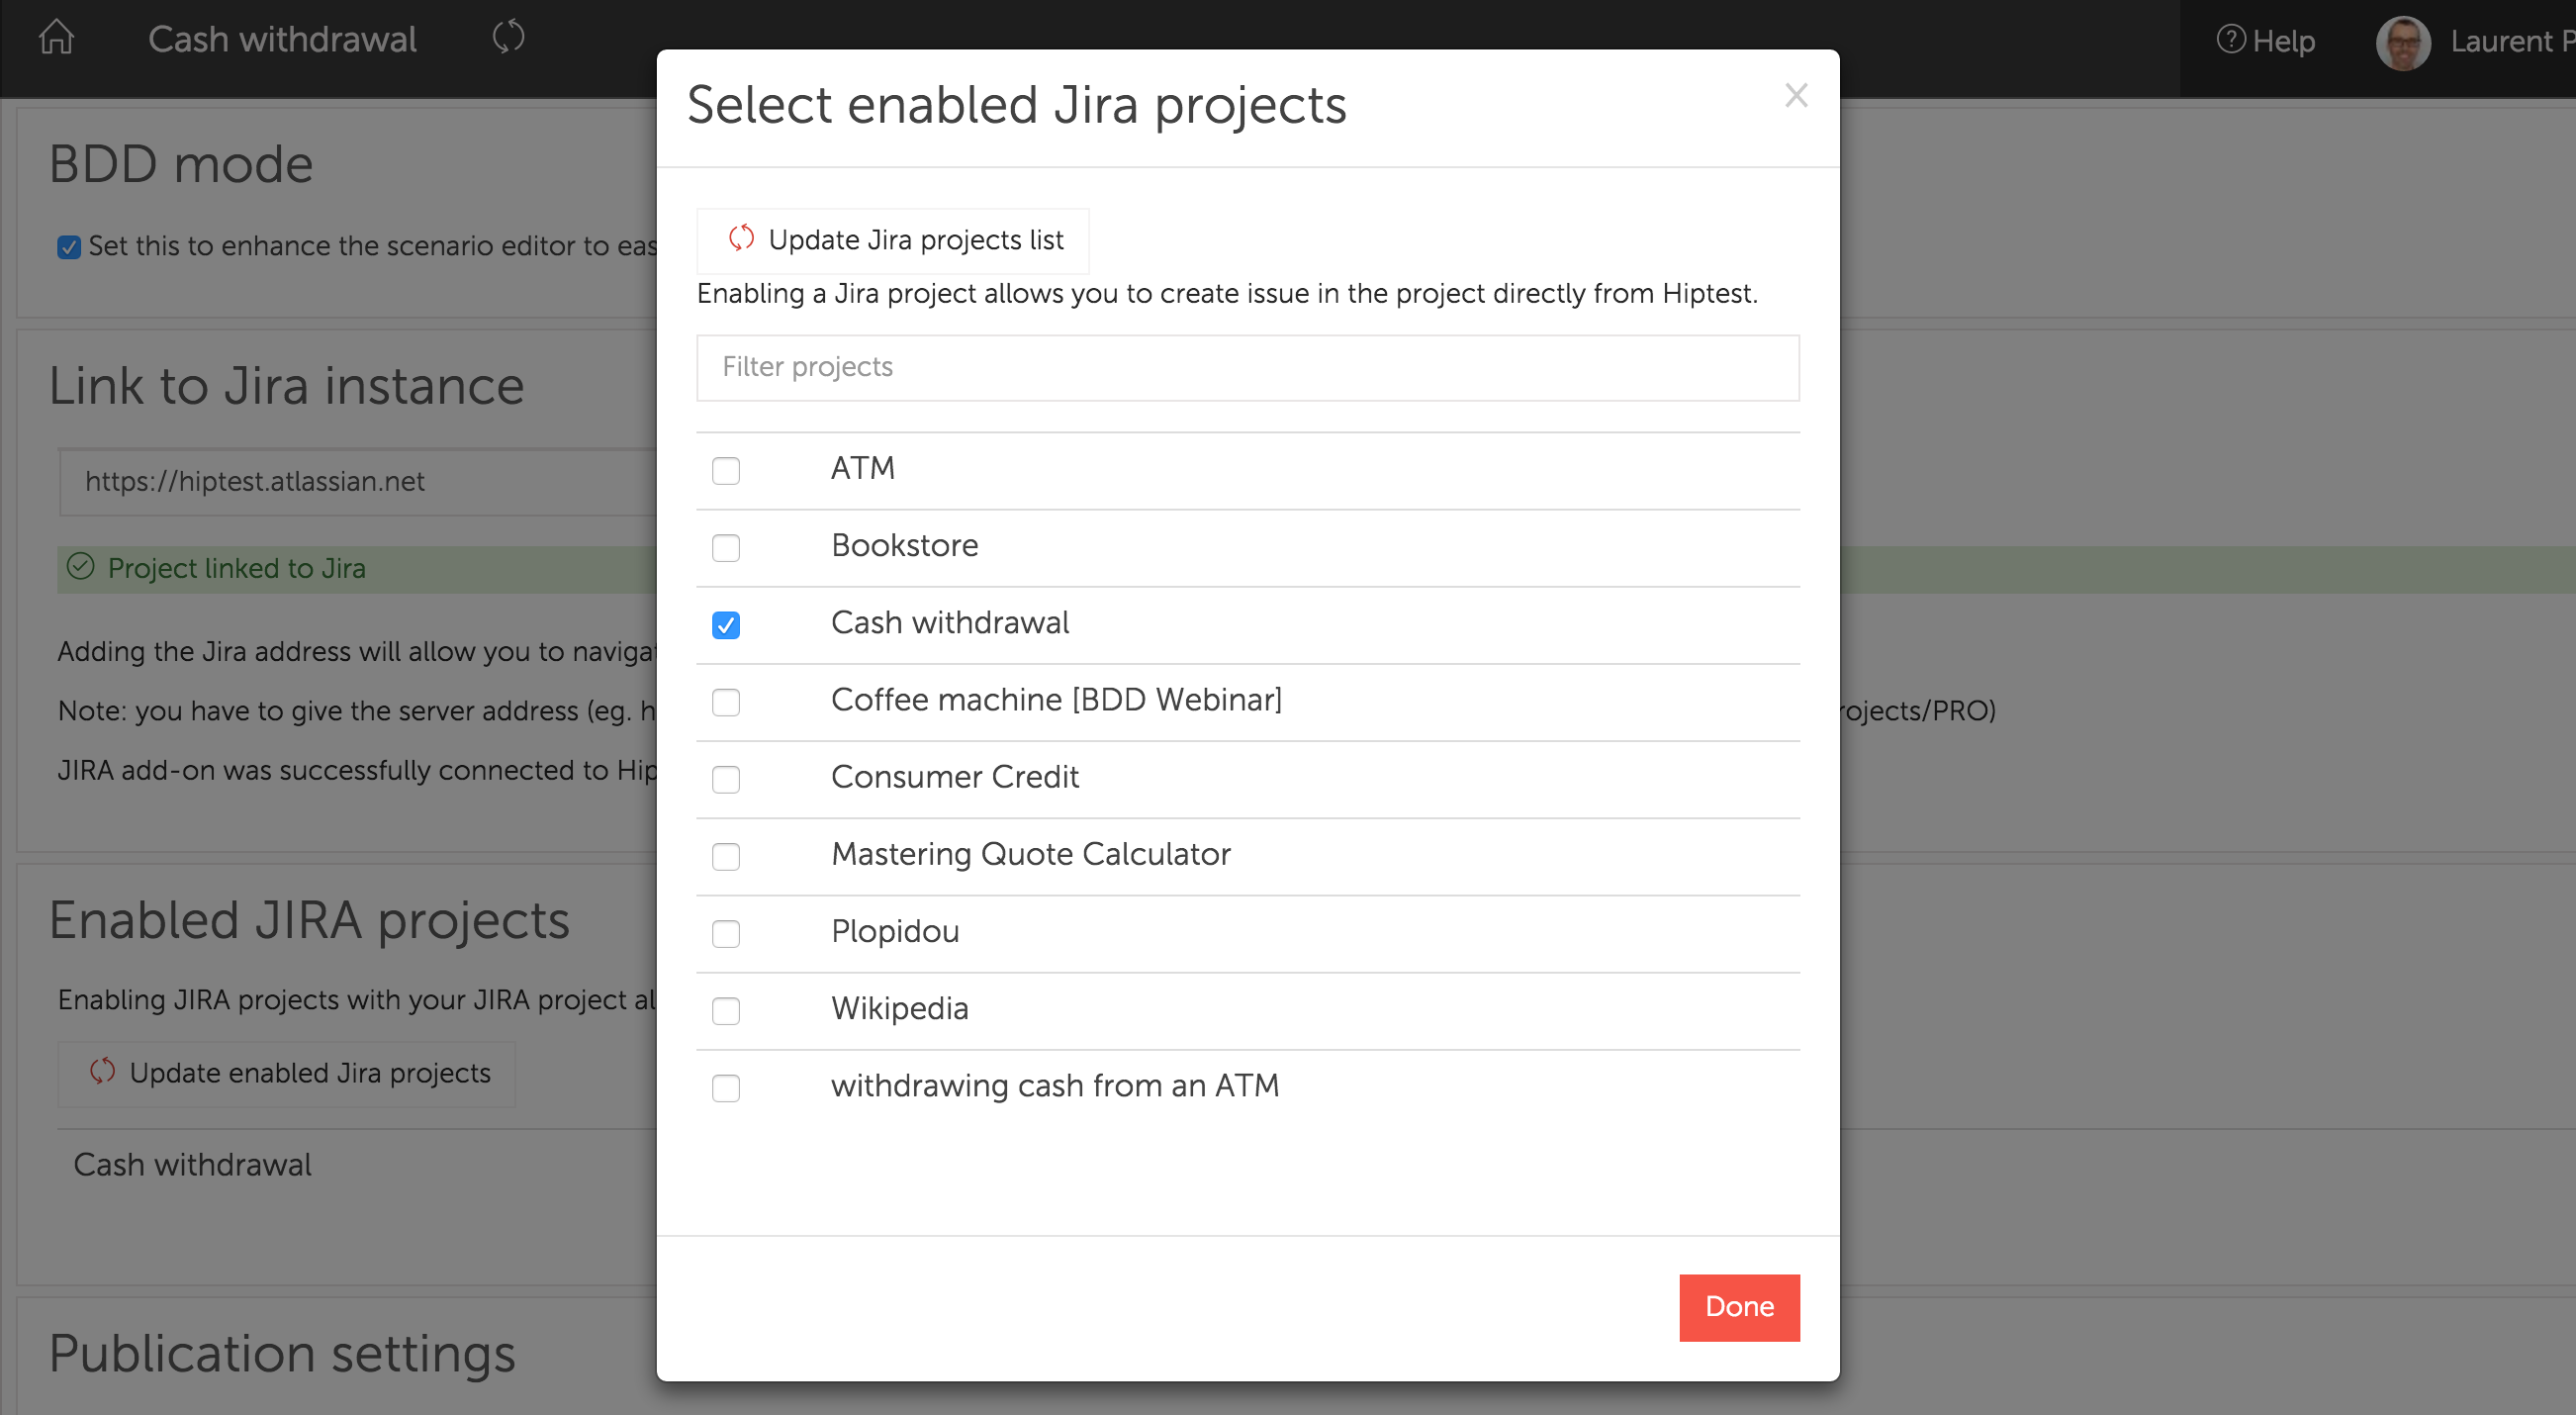Click the Filter projects input field

pos(1247,367)
